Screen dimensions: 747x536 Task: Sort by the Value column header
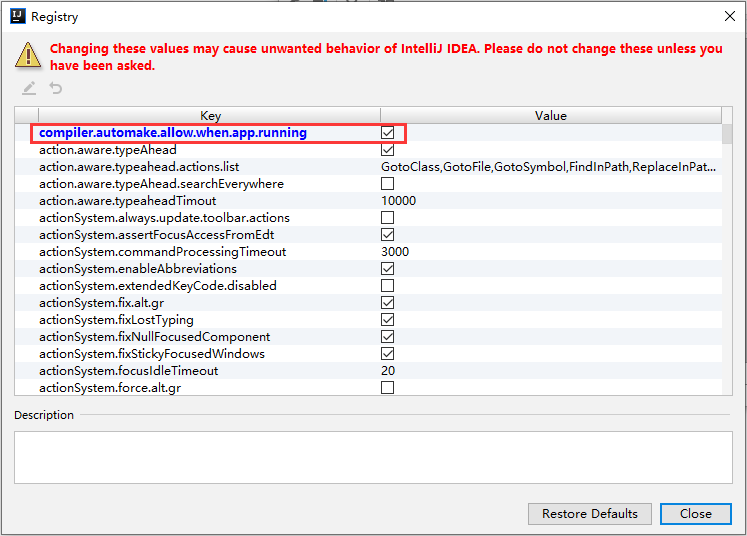click(x=551, y=116)
